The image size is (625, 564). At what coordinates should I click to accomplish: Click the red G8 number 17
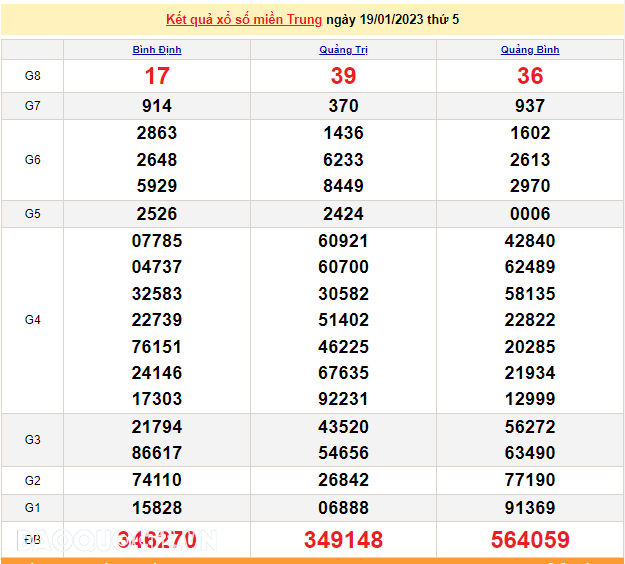click(157, 76)
